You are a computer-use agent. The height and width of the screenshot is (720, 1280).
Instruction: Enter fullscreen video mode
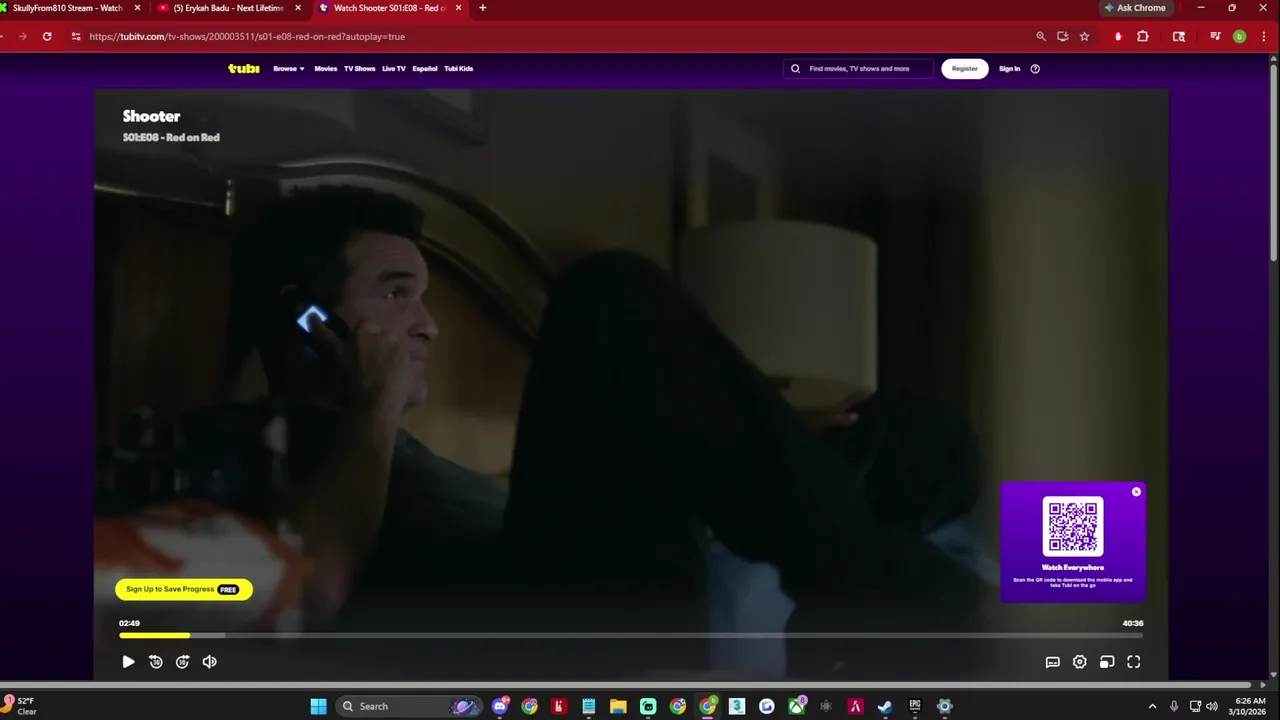(x=1134, y=662)
